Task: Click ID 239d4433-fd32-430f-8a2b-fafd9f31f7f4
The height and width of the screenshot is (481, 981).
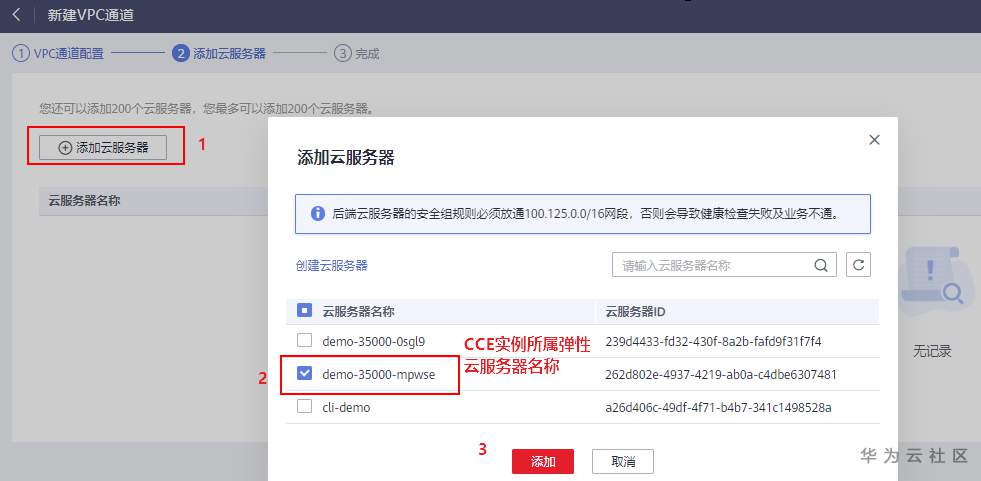Action: pyautogui.click(x=713, y=342)
